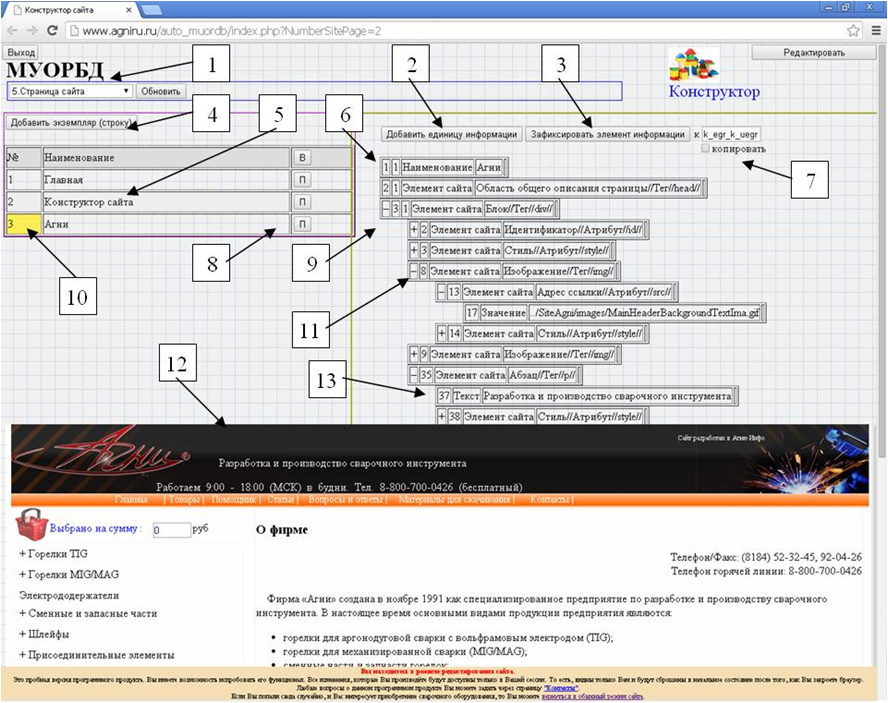Switch to the 'Конструктор сайта' browser tab

tap(69, 10)
